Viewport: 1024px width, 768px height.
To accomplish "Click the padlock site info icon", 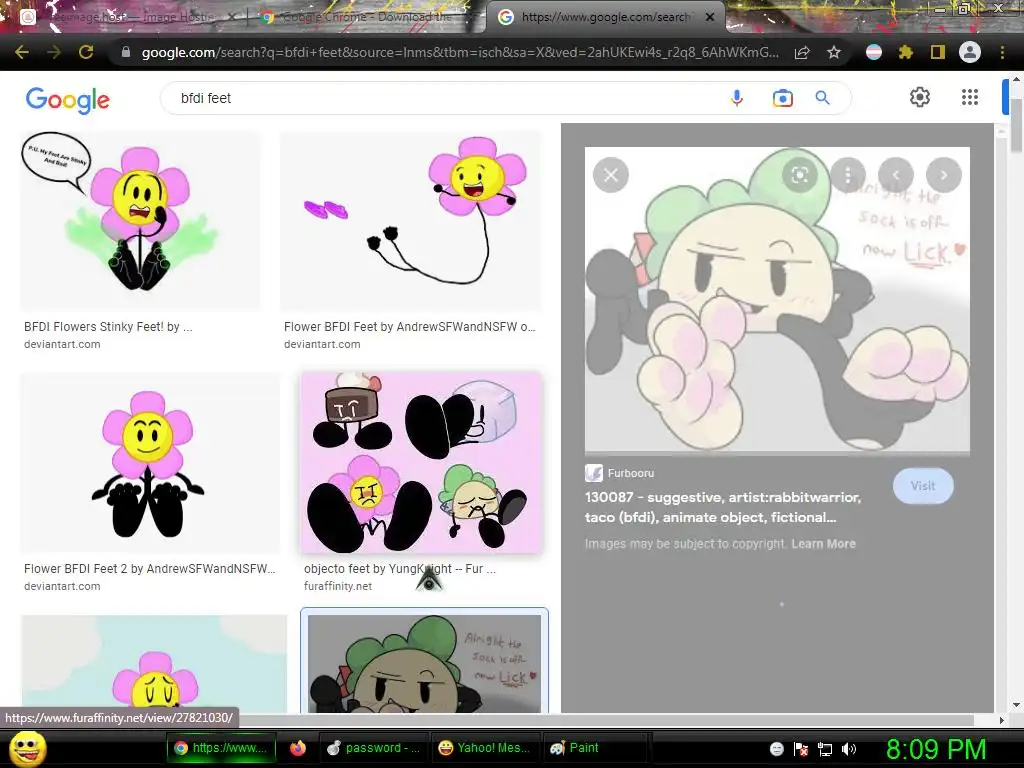I will tap(126, 52).
